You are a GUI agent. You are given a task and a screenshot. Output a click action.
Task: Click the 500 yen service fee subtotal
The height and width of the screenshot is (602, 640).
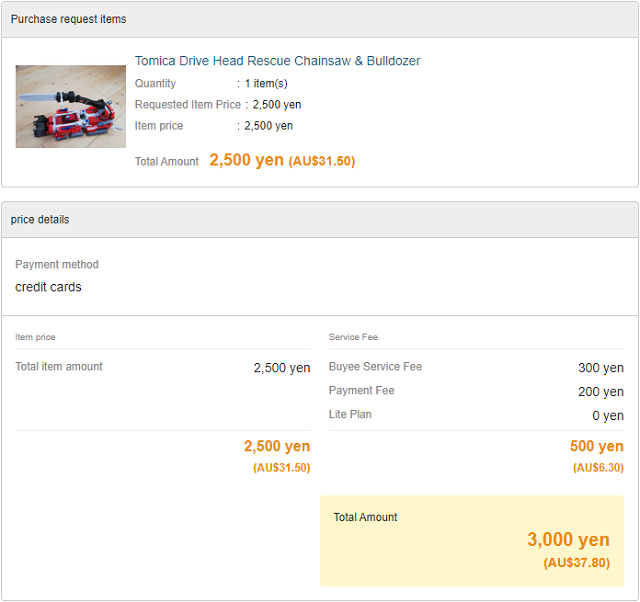pyautogui.click(x=597, y=446)
